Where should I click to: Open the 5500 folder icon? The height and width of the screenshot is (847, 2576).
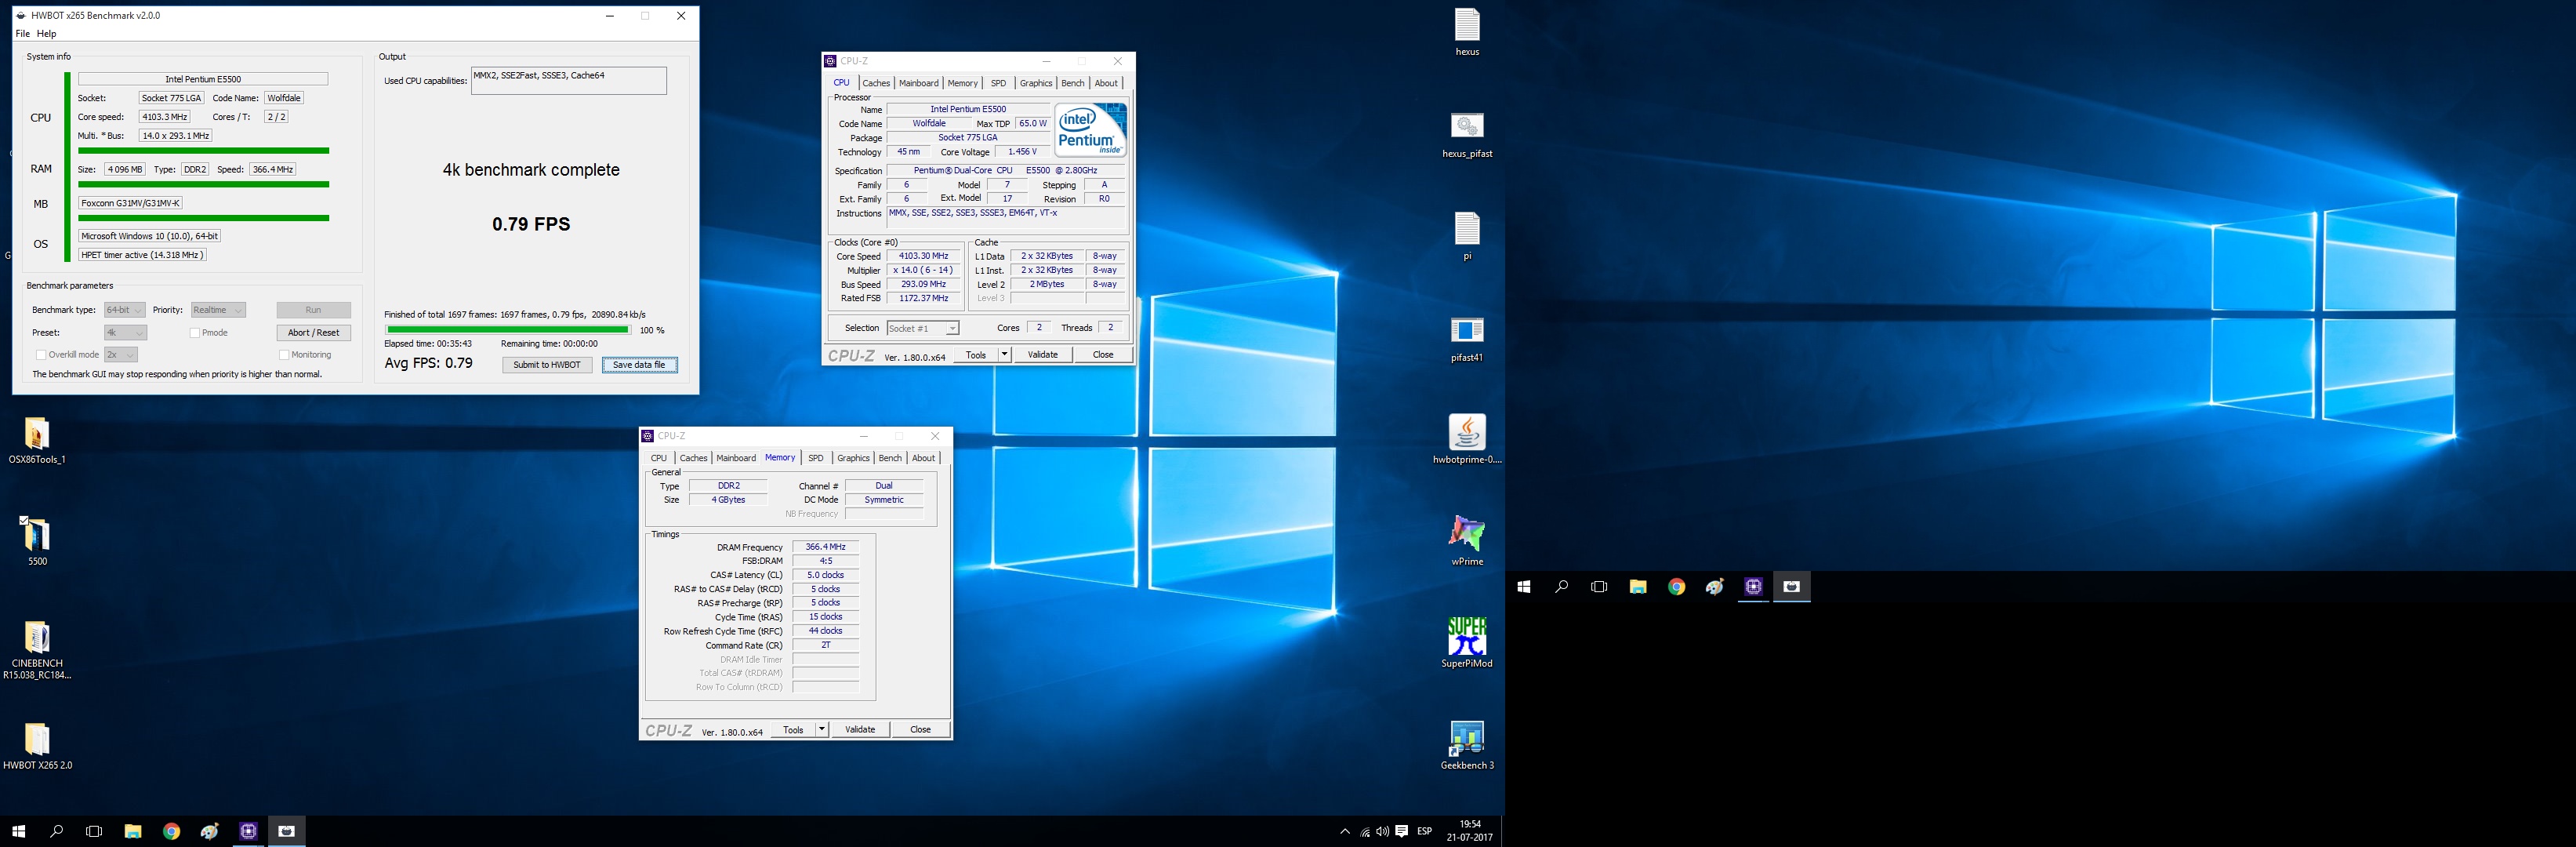37,542
